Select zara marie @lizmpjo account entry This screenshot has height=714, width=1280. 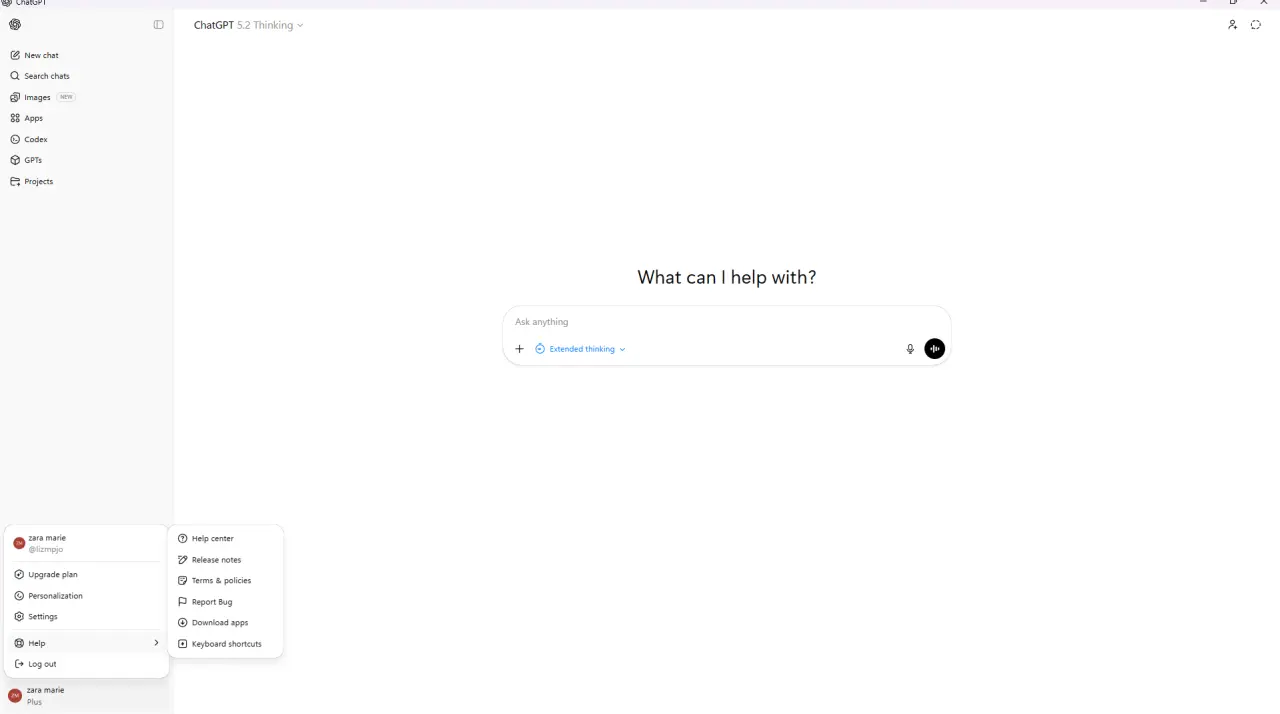click(x=87, y=543)
